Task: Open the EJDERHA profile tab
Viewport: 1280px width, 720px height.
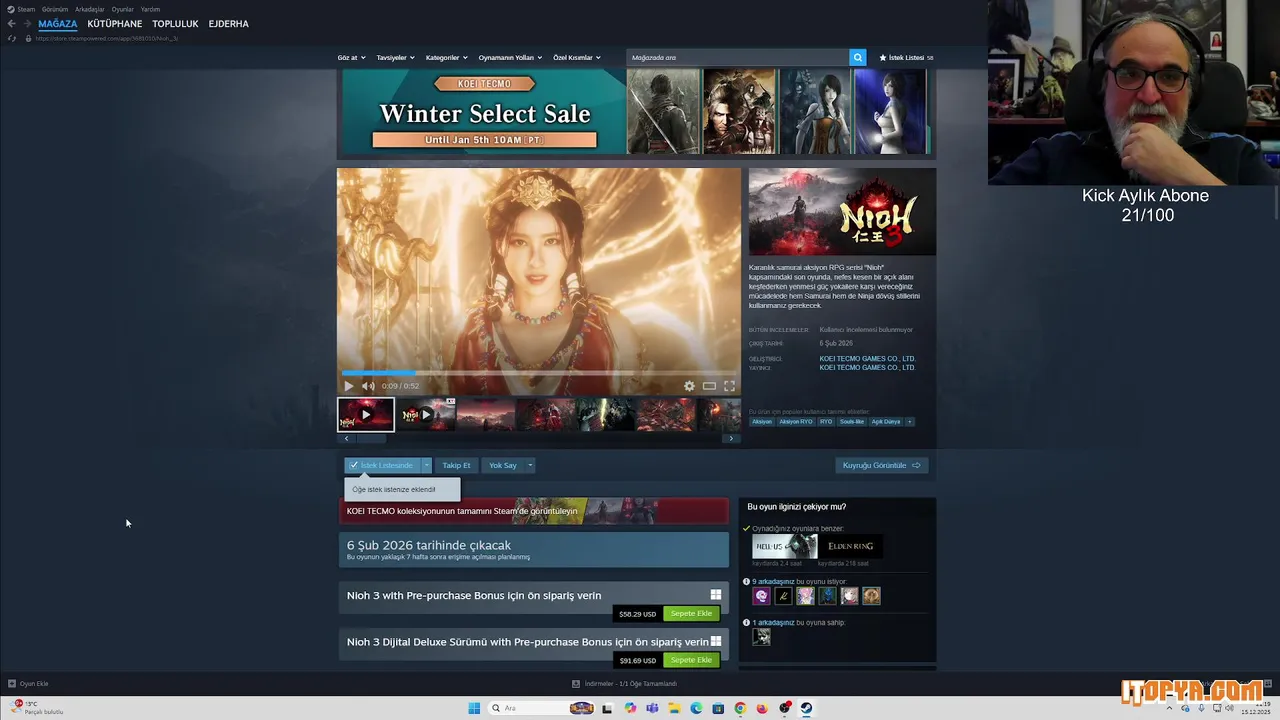Action: tap(229, 23)
